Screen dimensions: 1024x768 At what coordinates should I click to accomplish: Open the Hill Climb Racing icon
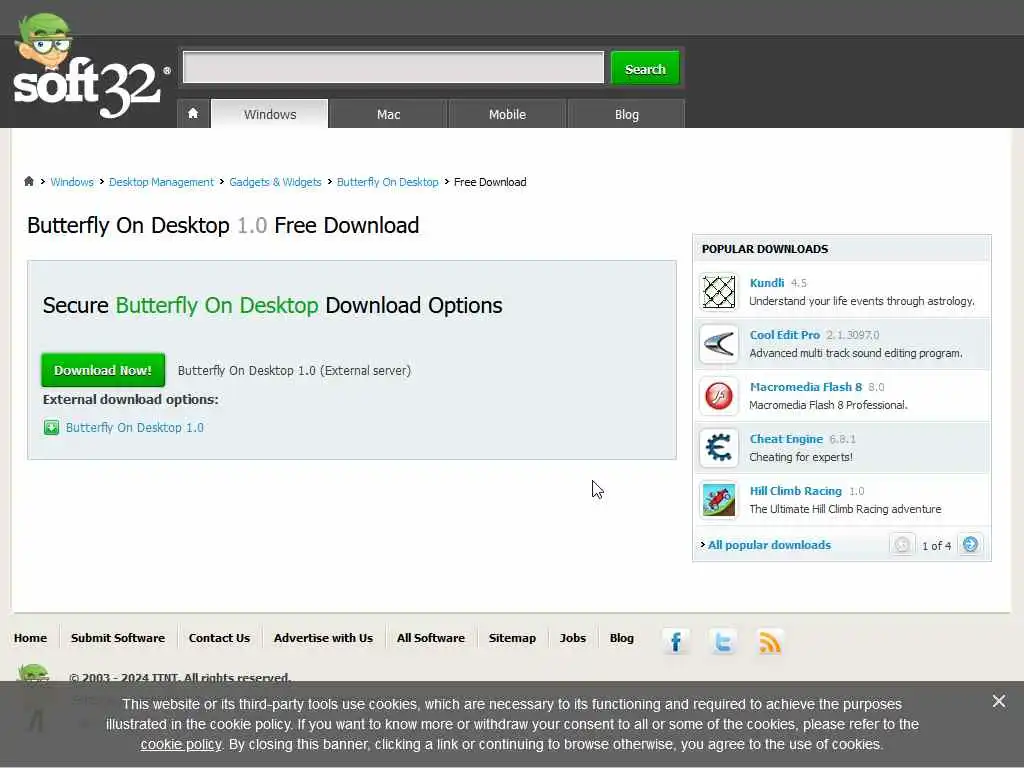pyautogui.click(x=718, y=500)
